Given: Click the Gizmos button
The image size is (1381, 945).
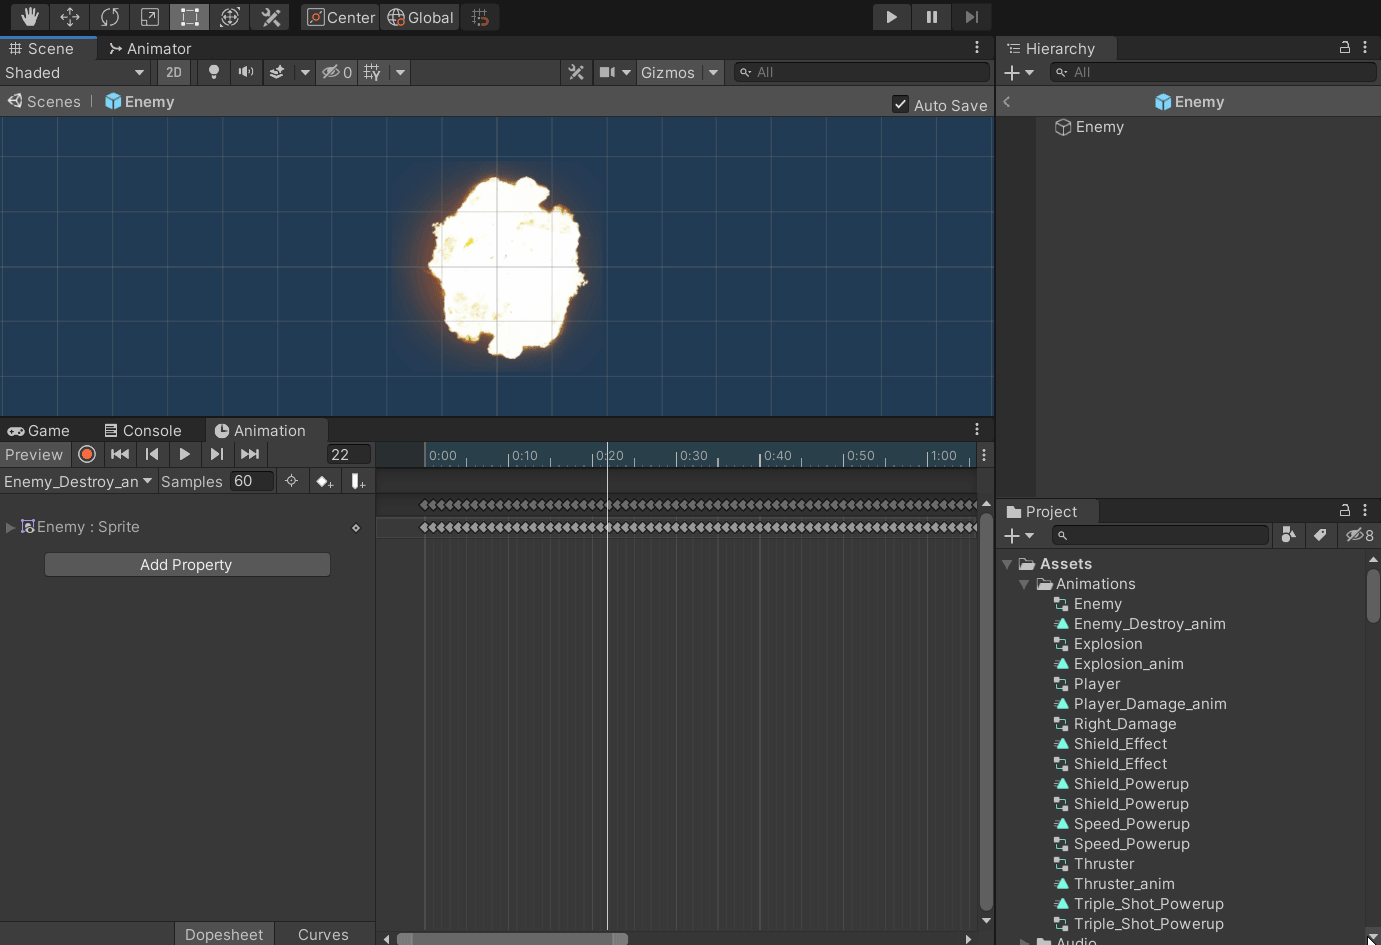Looking at the screenshot, I should tap(668, 72).
